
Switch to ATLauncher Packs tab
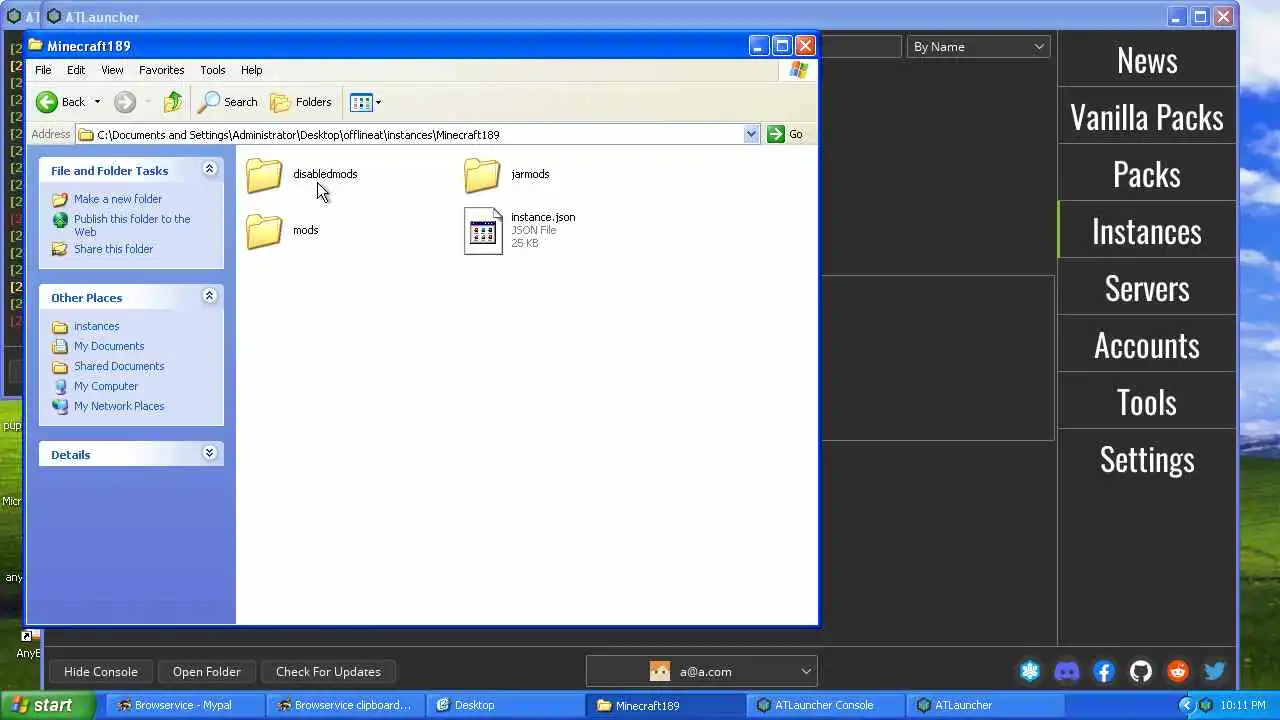1147,174
